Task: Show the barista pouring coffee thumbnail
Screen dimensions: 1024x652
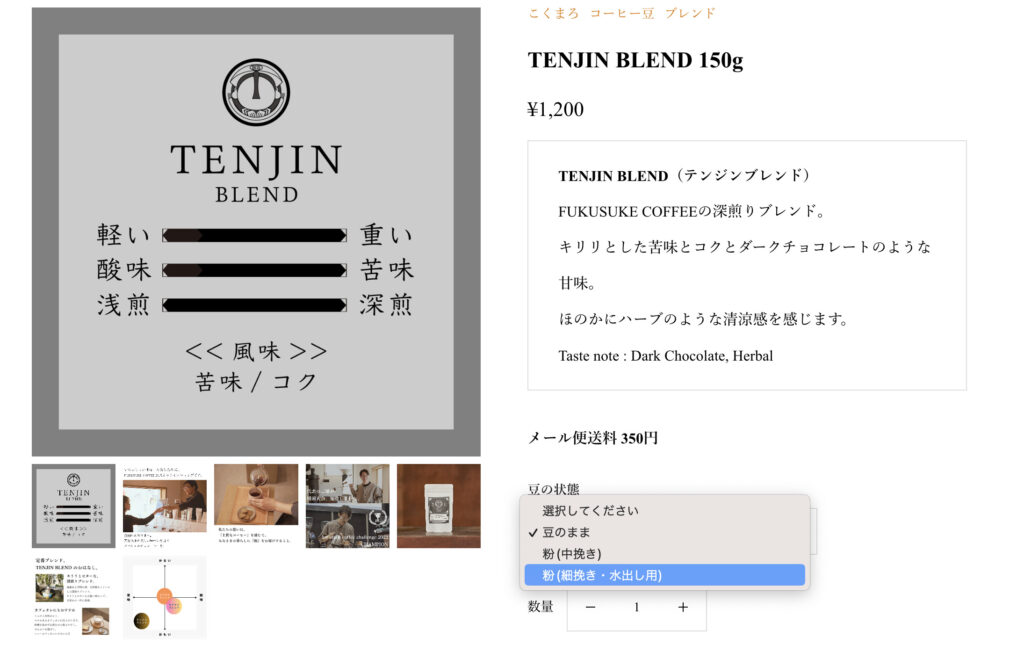Action: (165, 506)
